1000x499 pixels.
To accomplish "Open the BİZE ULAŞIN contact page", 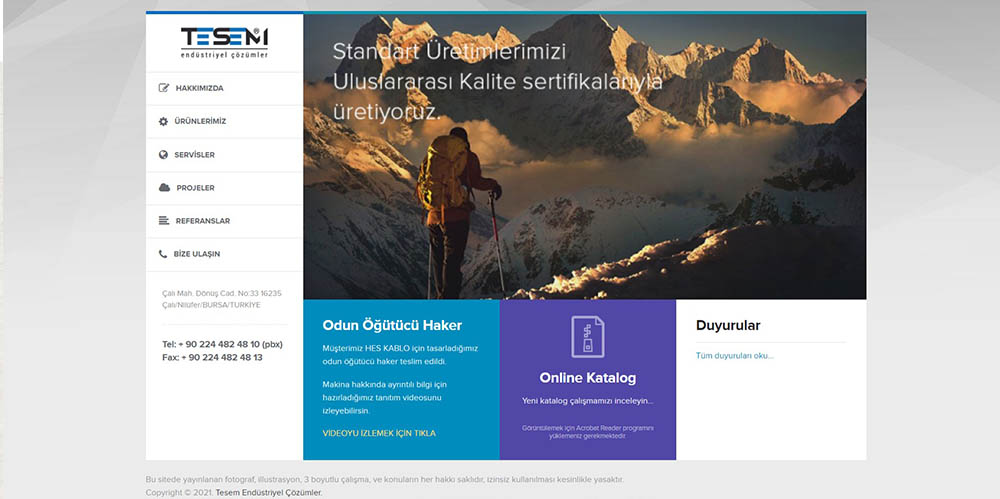I will (x=197, y=254).
